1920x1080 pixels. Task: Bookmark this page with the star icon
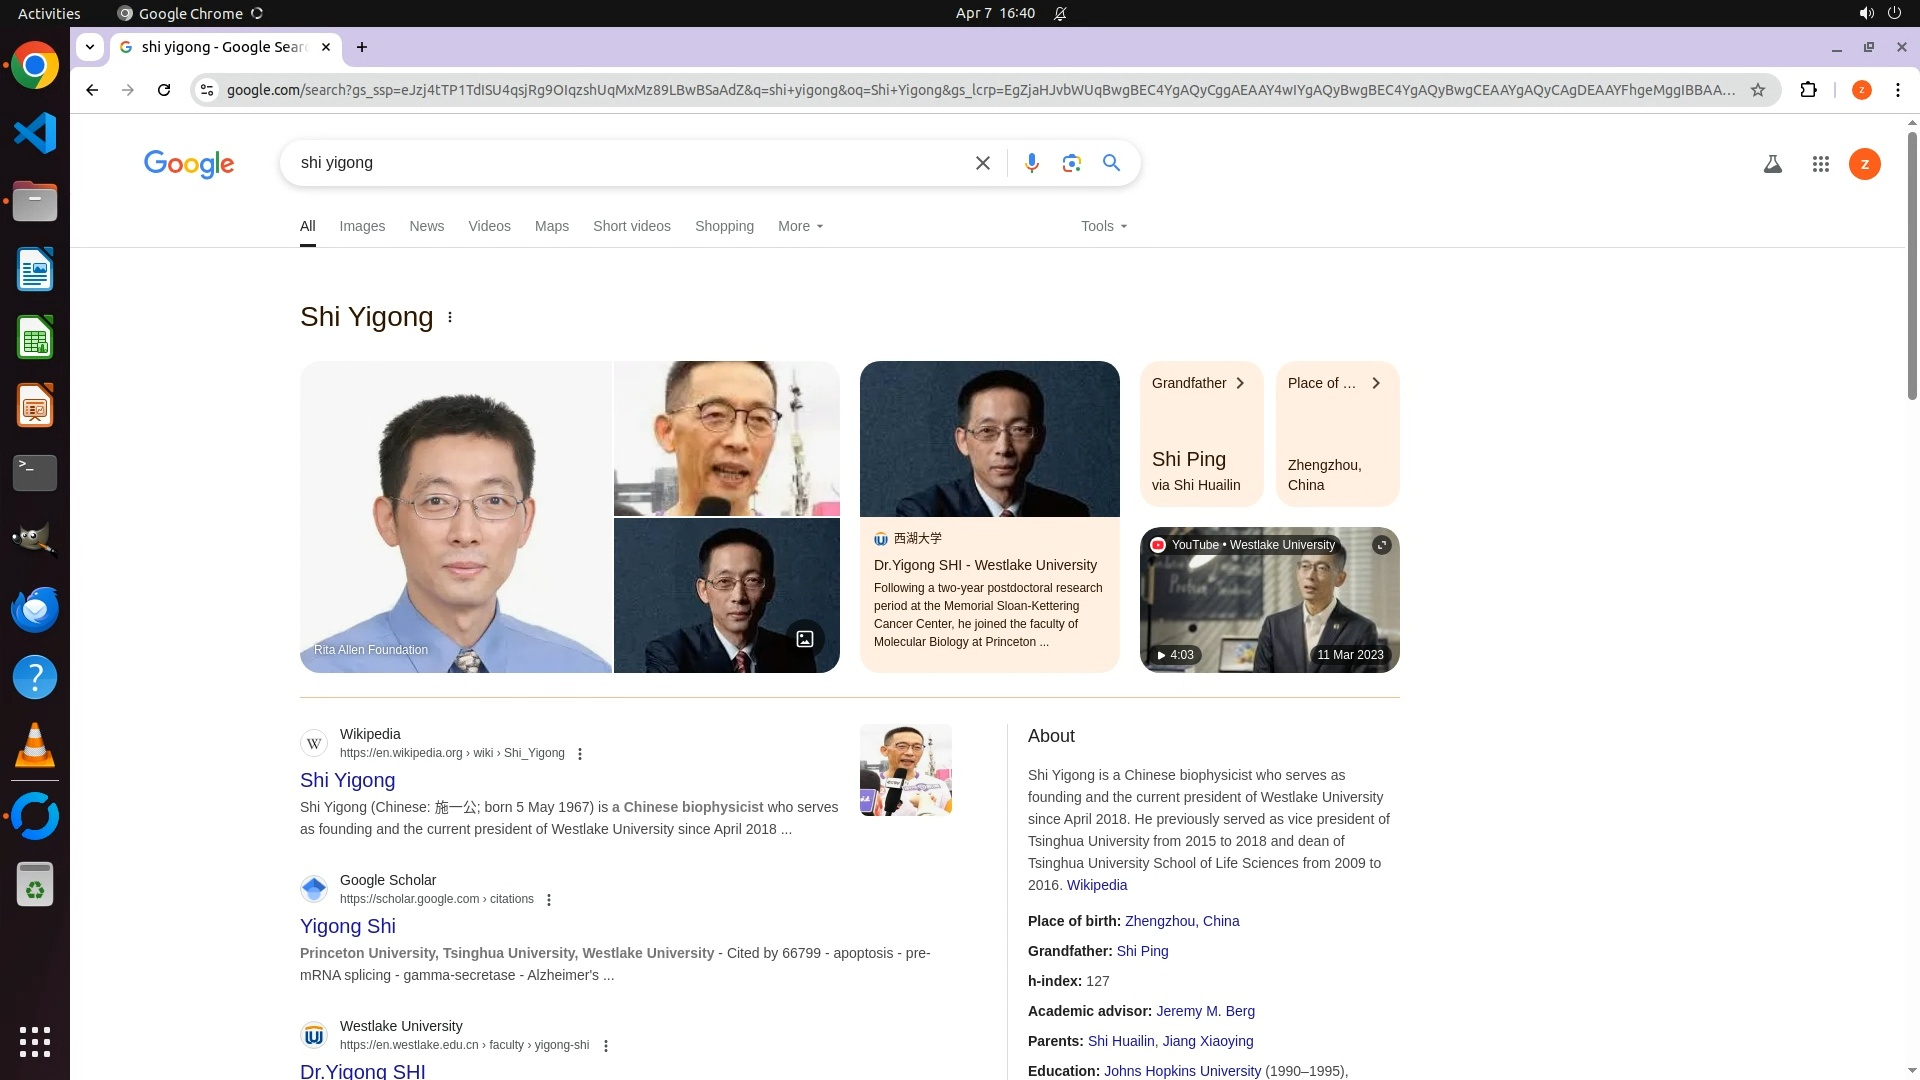(x=1757, y=90)
